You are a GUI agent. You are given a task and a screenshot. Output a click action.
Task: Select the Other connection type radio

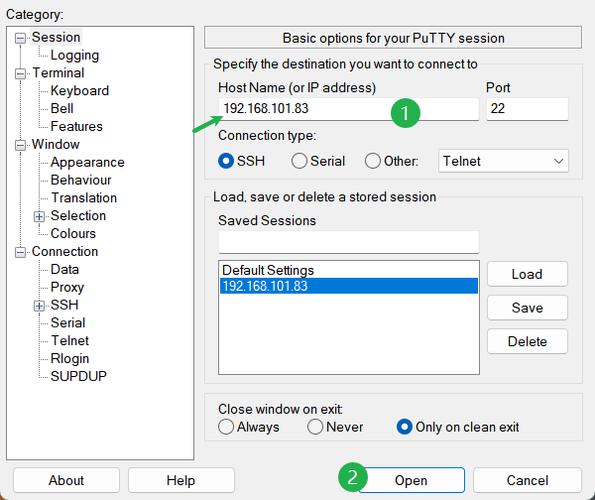coord(372,161)
